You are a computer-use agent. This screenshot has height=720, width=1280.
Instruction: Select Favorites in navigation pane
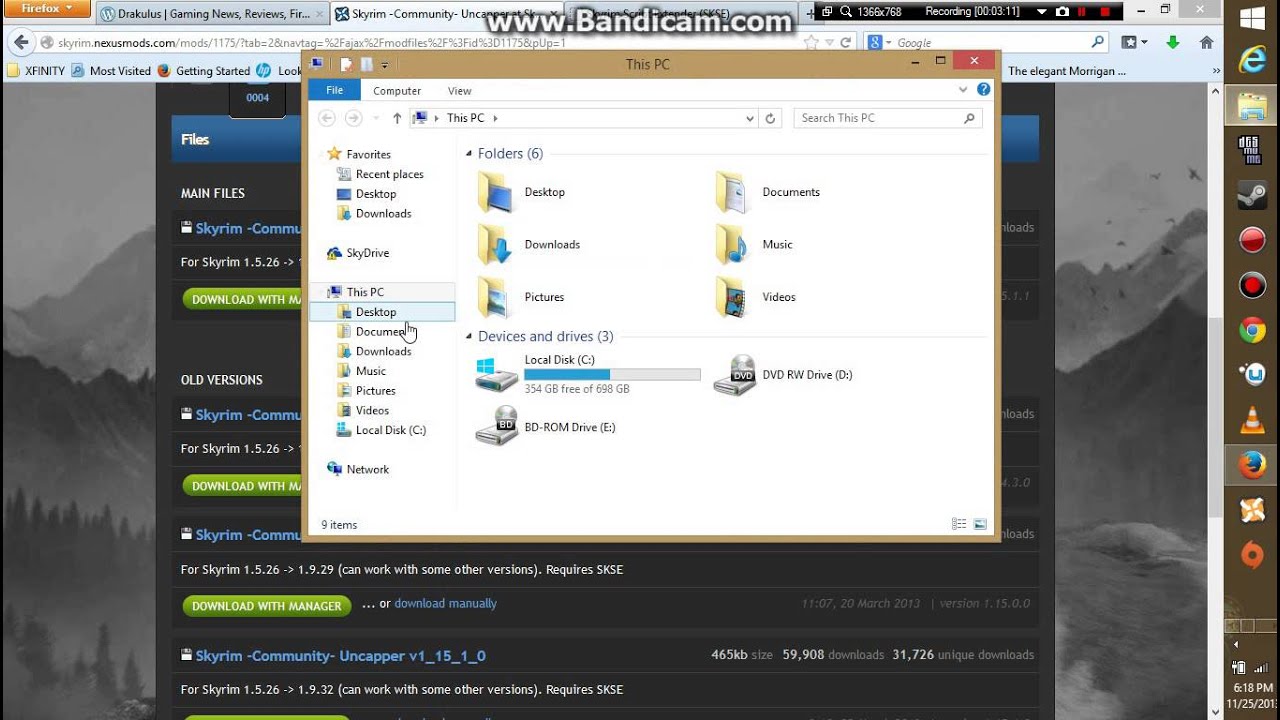359,154
